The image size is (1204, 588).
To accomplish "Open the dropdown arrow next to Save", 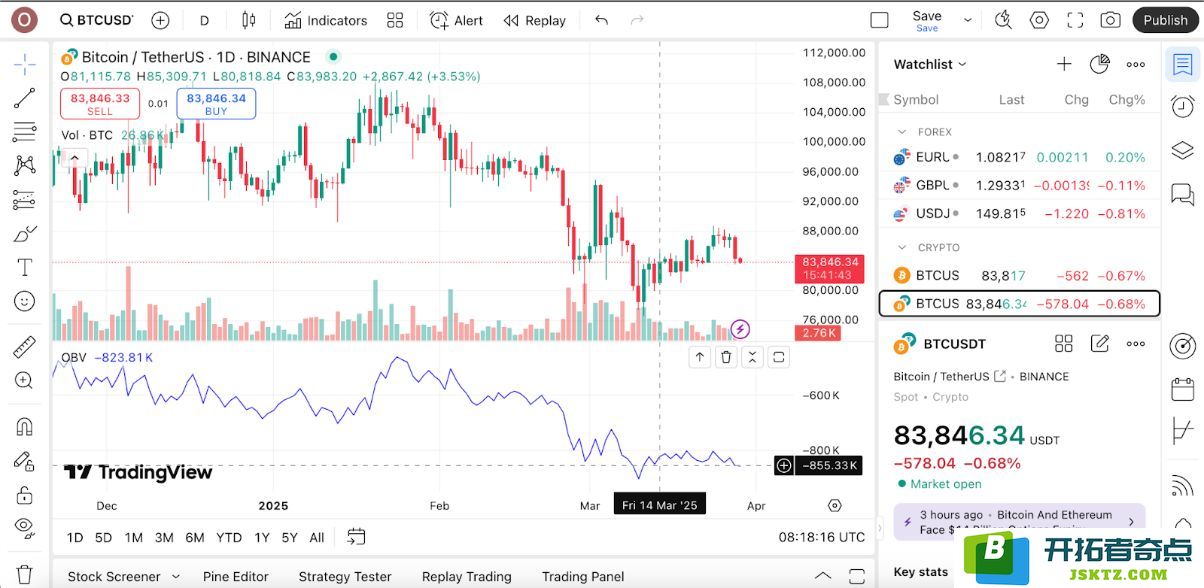I will click(x=967, y=20).
